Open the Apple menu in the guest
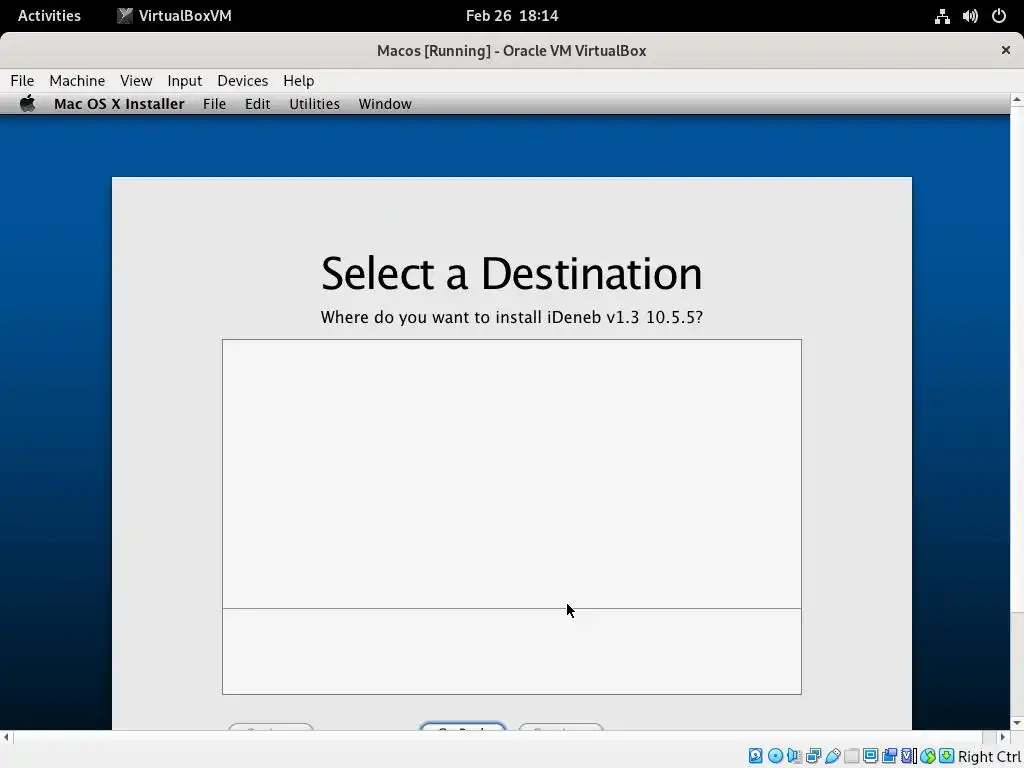Screen dimensions: 1024x768 pyautogui.click(x=27, y=104)
